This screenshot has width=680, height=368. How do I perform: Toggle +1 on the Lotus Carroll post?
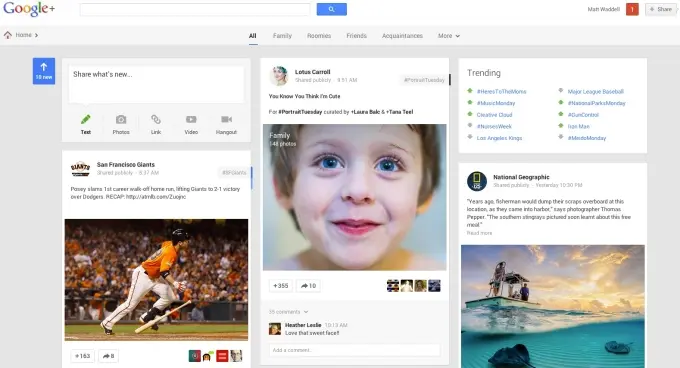pos(281,286)
